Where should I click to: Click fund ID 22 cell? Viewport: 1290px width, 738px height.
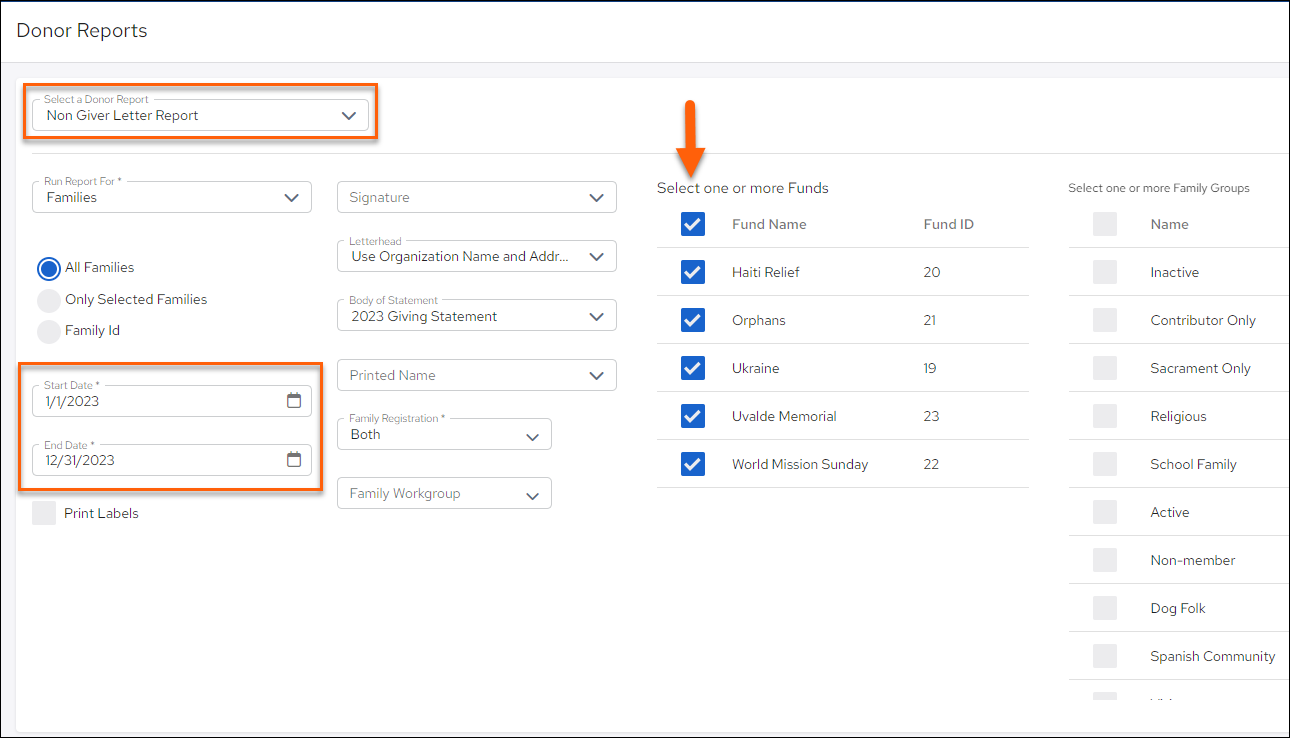click(x=932, y=464)
